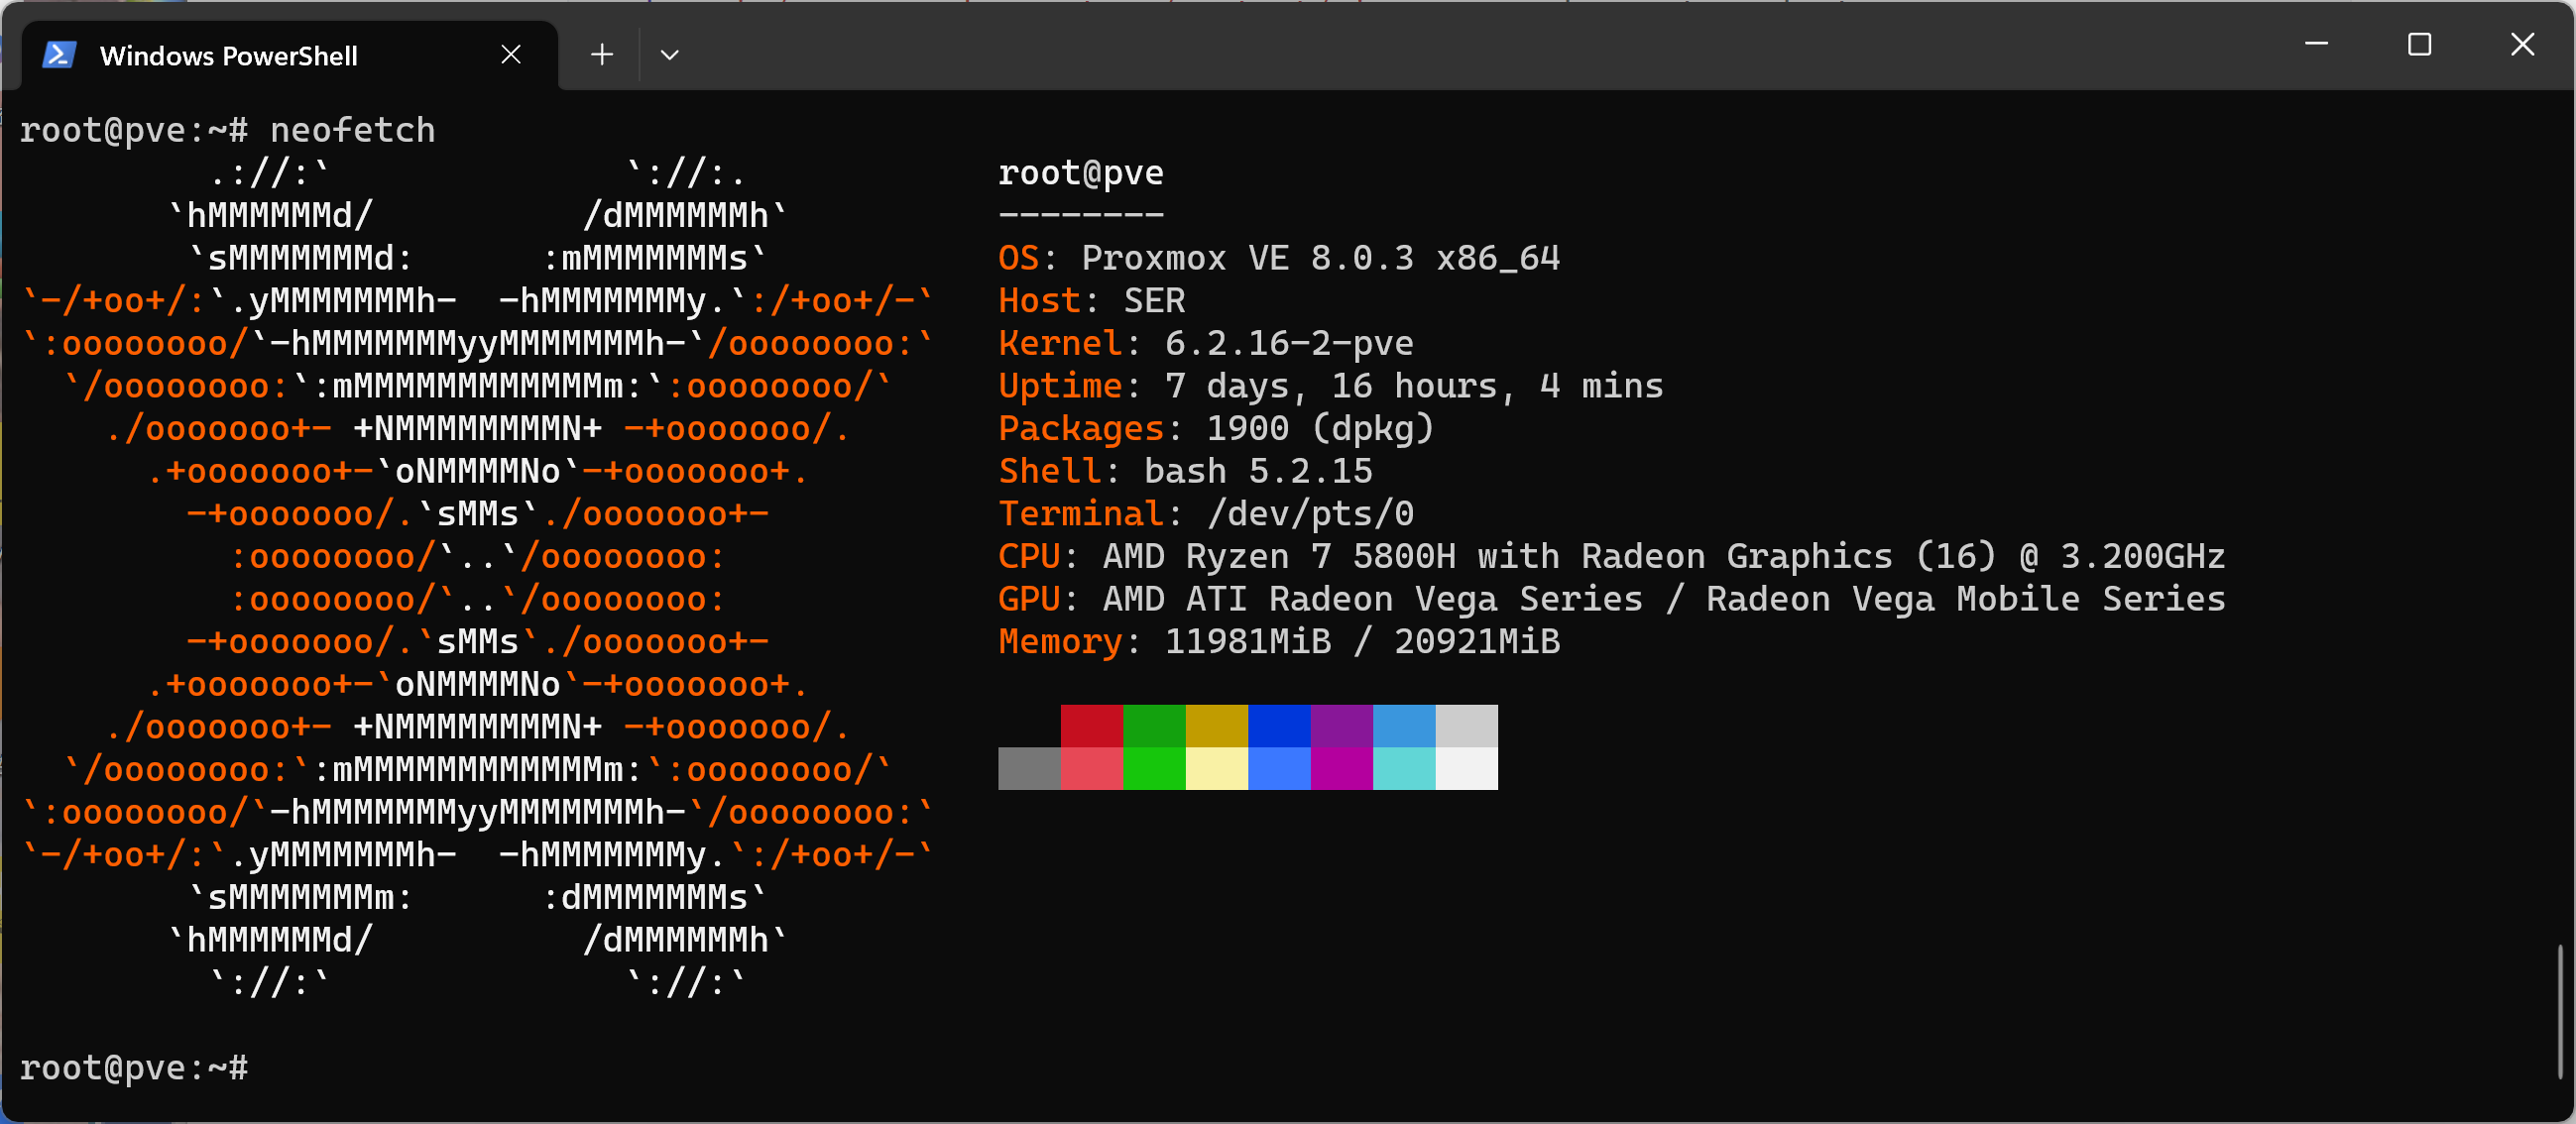Click the bottom root@pve prompt line

(x=134, y=1068)
